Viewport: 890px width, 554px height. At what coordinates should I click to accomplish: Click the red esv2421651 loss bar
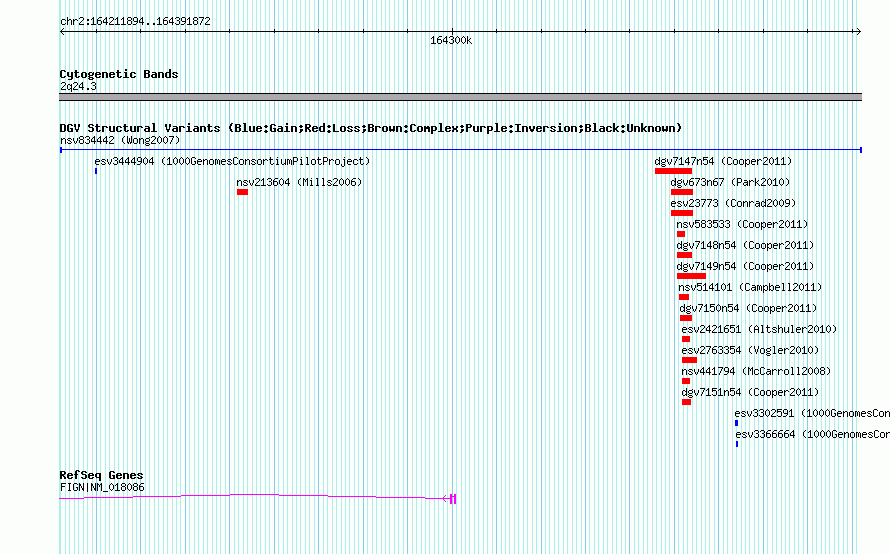[686, 339]
